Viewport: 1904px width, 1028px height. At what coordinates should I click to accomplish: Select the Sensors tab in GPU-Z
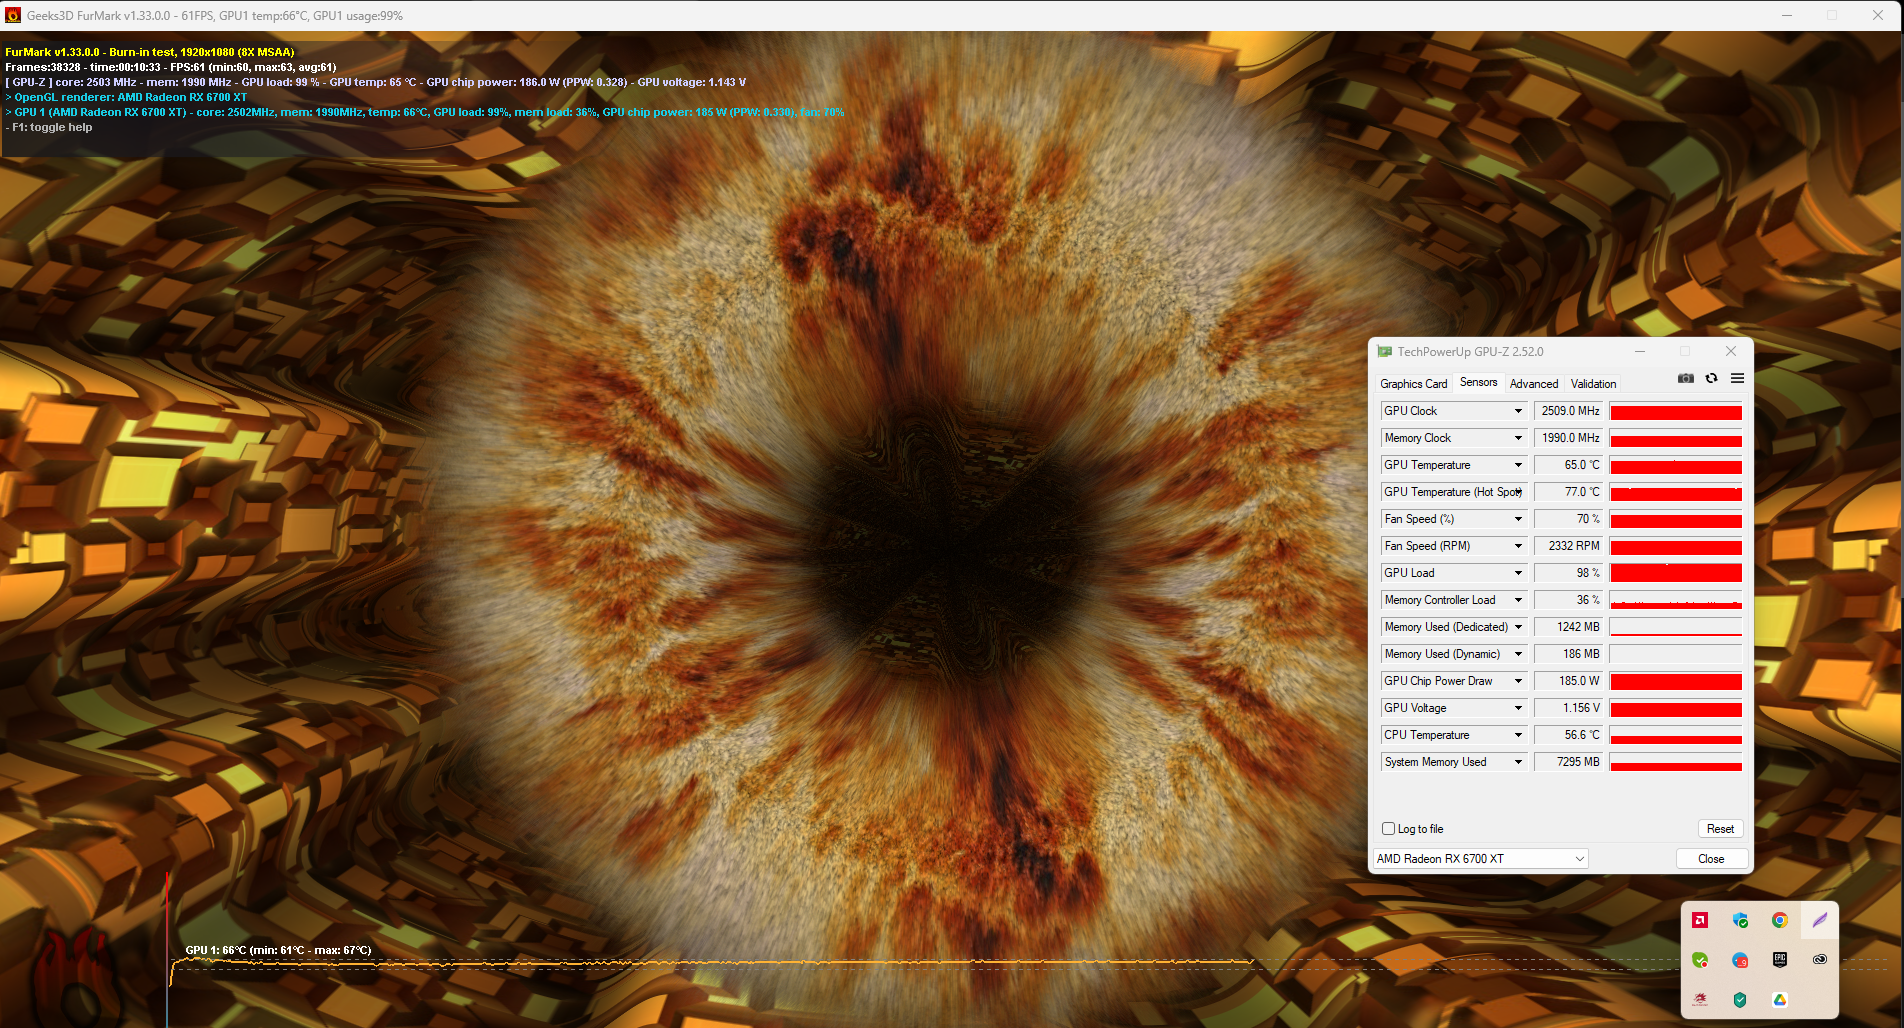[x=1478, y=382]
